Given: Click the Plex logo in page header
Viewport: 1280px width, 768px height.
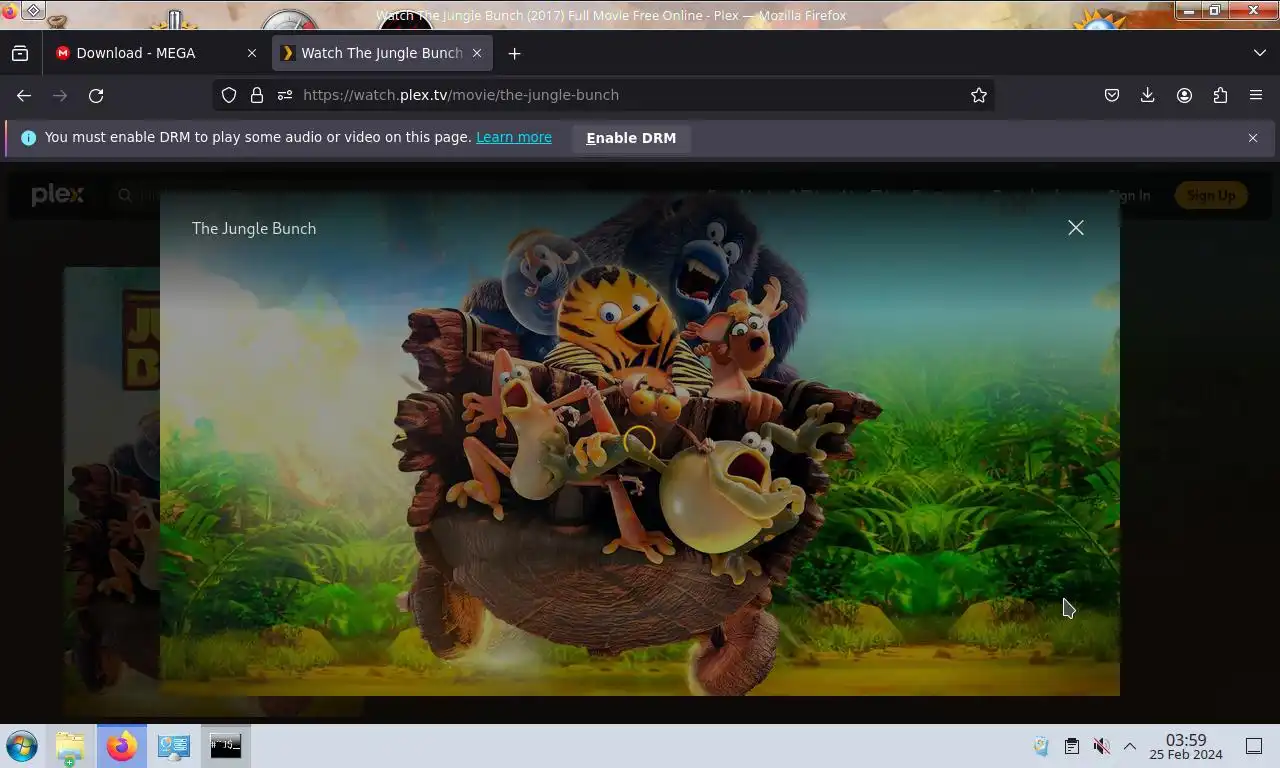Looking at the screenshot, I should point(57,195).
